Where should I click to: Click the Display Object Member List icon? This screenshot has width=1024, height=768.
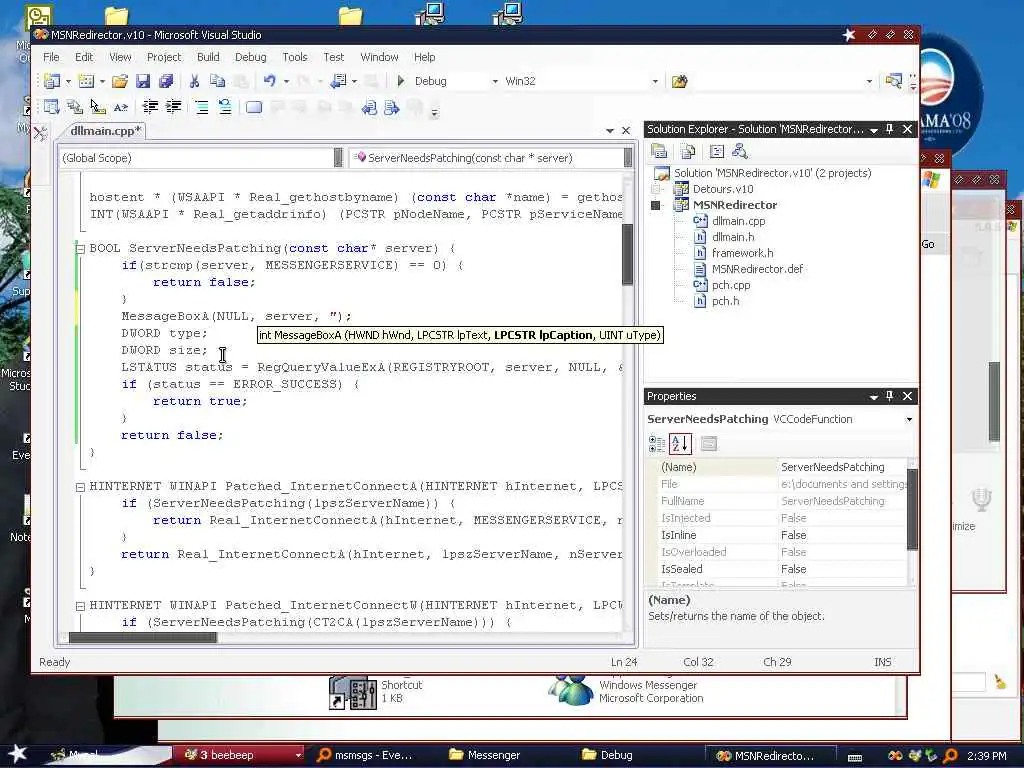click(x=52, y=107)
